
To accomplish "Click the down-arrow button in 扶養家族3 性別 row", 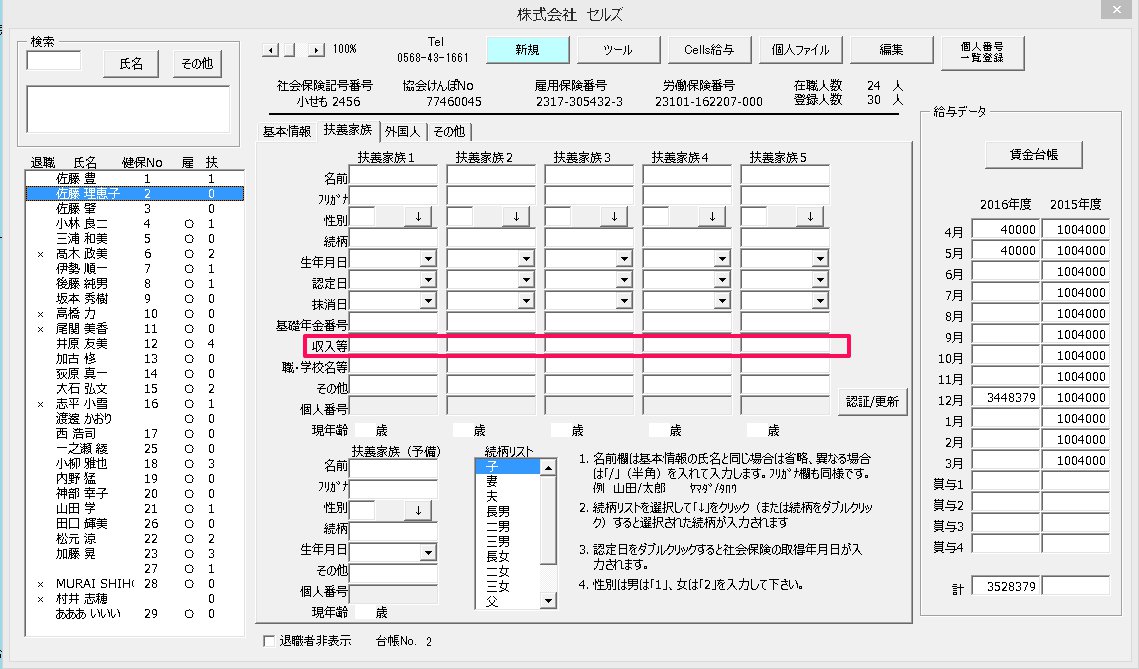I will [615, 216].
